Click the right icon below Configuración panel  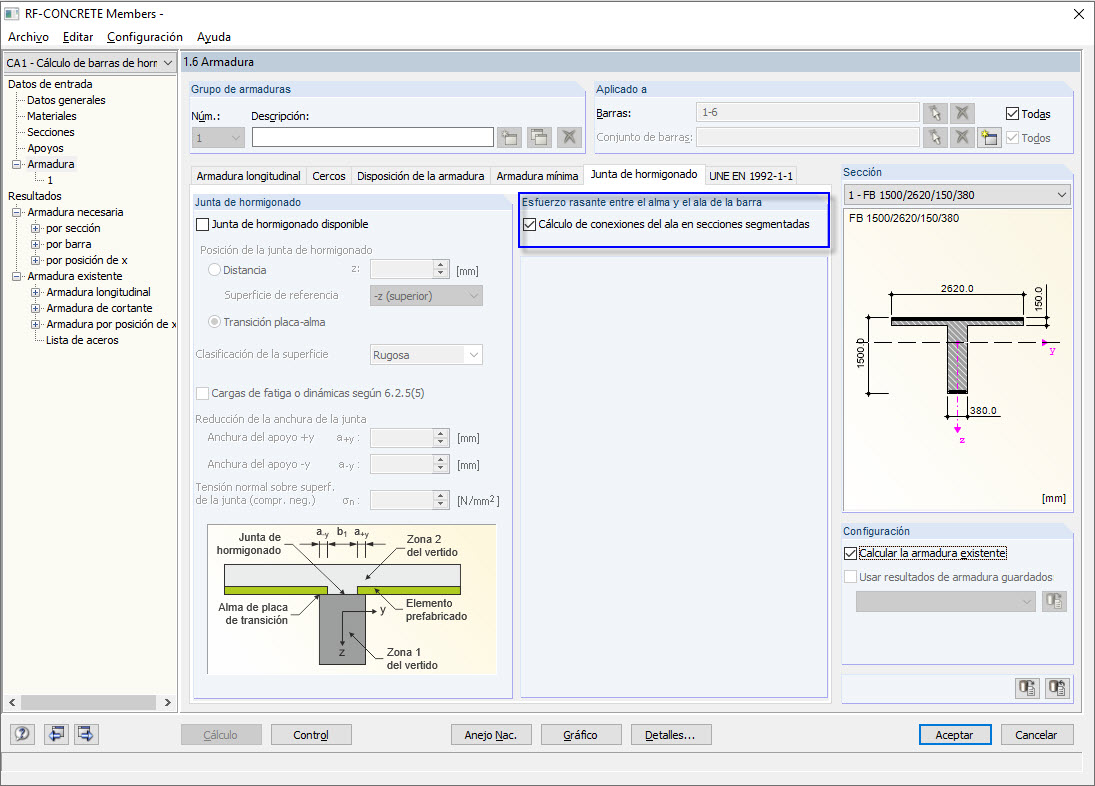pyautogui.click(x=1057, y=688)
